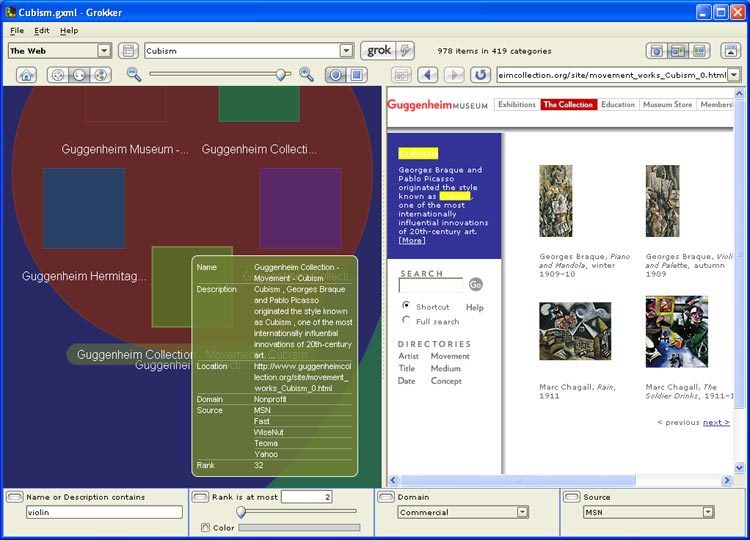Open the Artist directory link
Screen dimensions: 750x540
pos(408,356)
